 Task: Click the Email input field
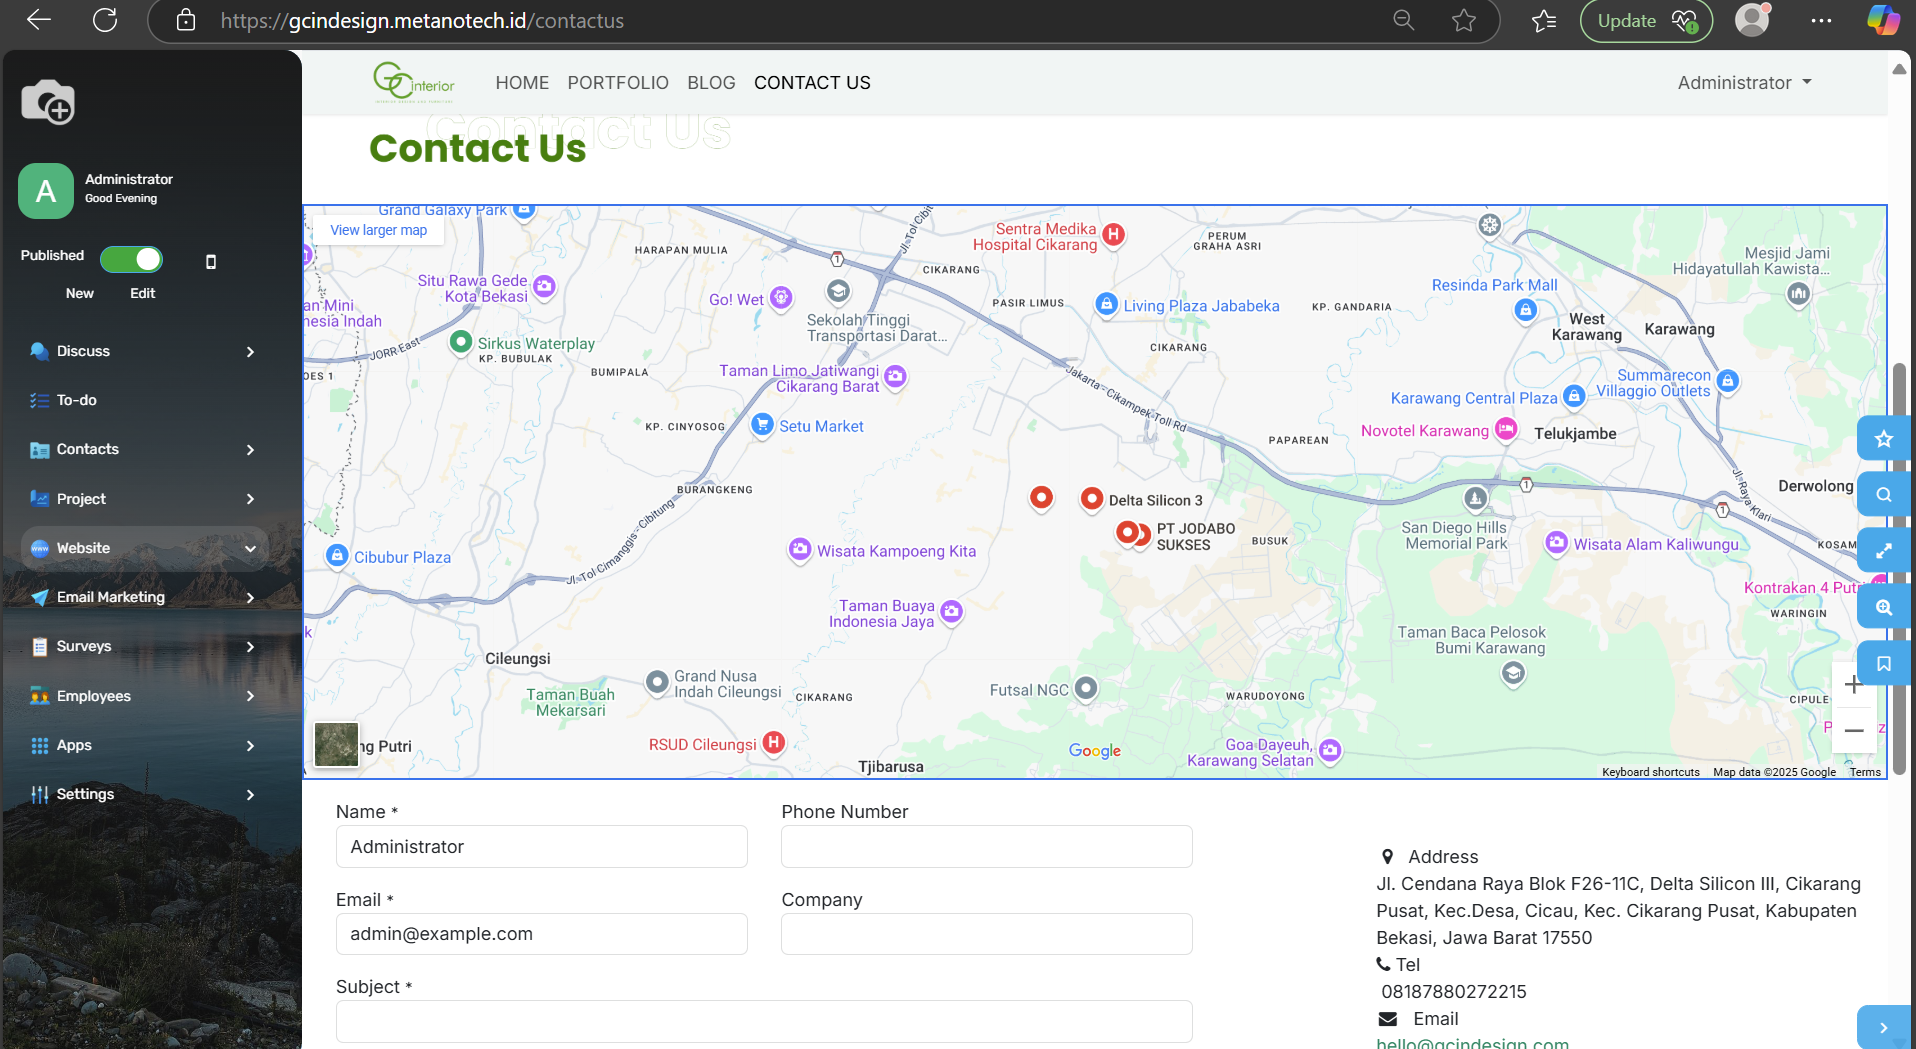(x=542, y=934)
